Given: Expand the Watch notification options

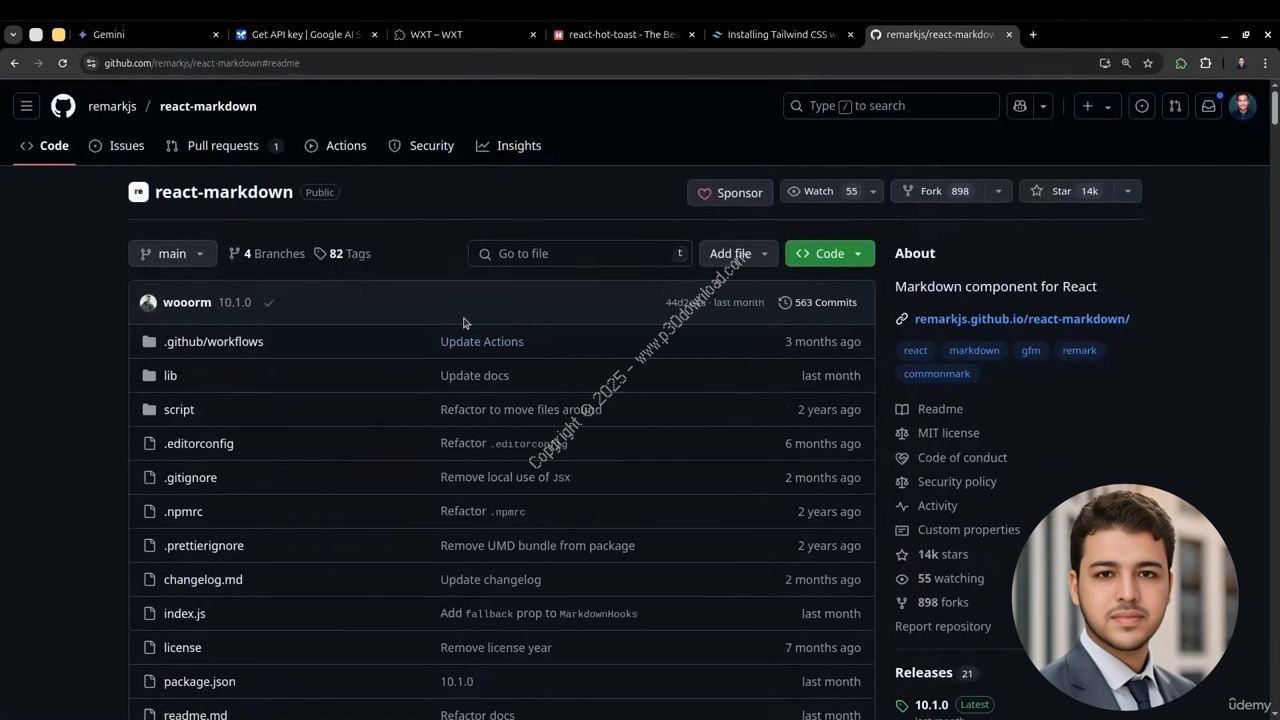Looking at the screenshot, I should click(x=873, y=191).
